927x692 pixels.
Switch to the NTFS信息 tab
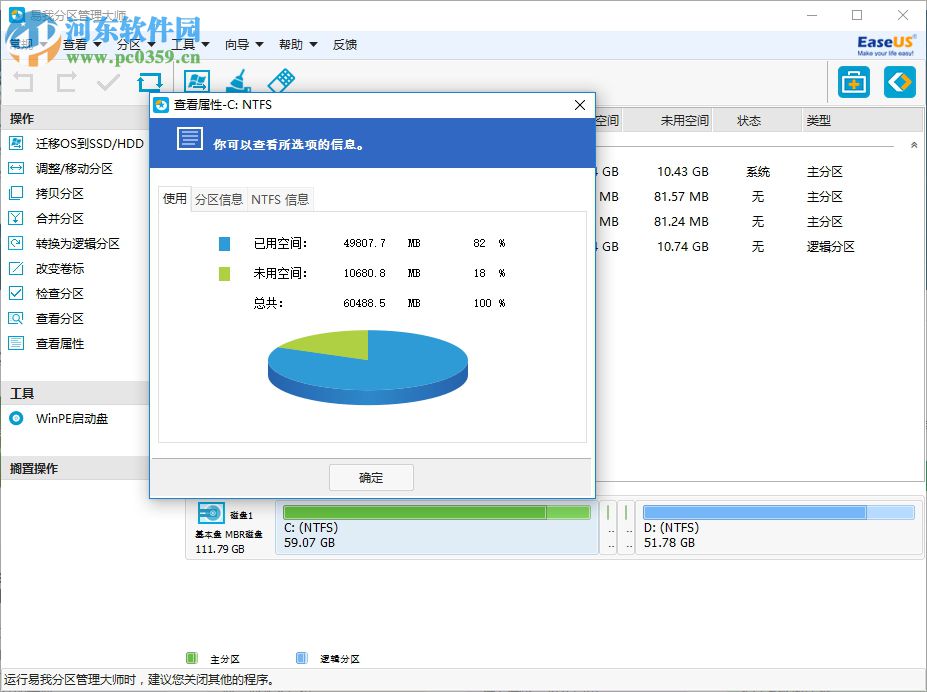pos(280,199)
